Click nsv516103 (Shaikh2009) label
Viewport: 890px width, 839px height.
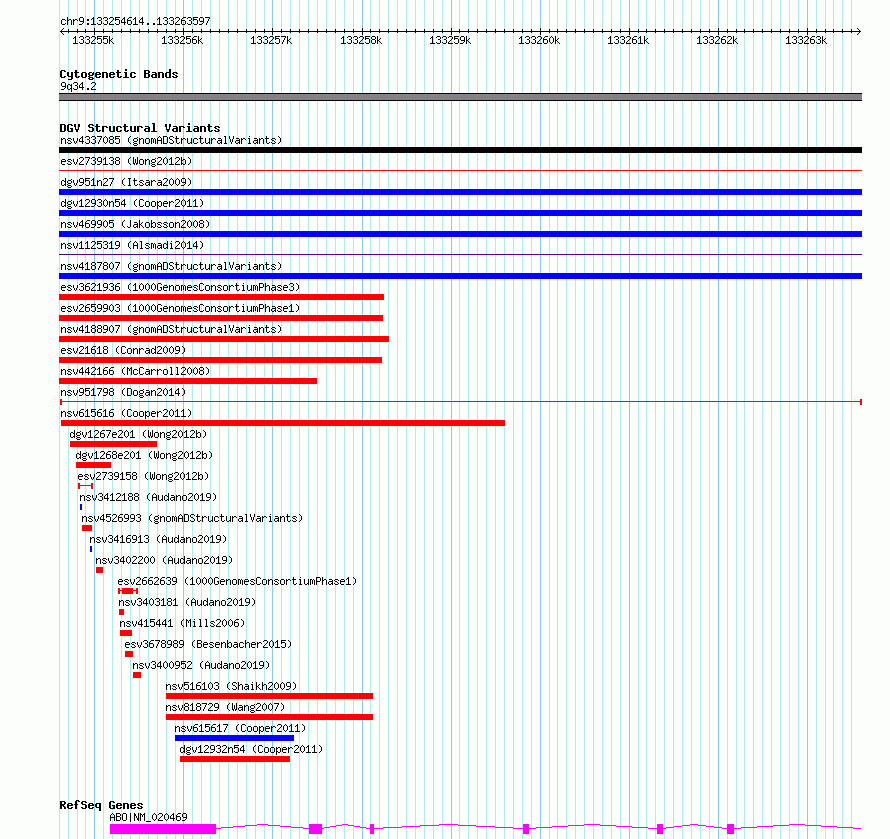(231, 686)
